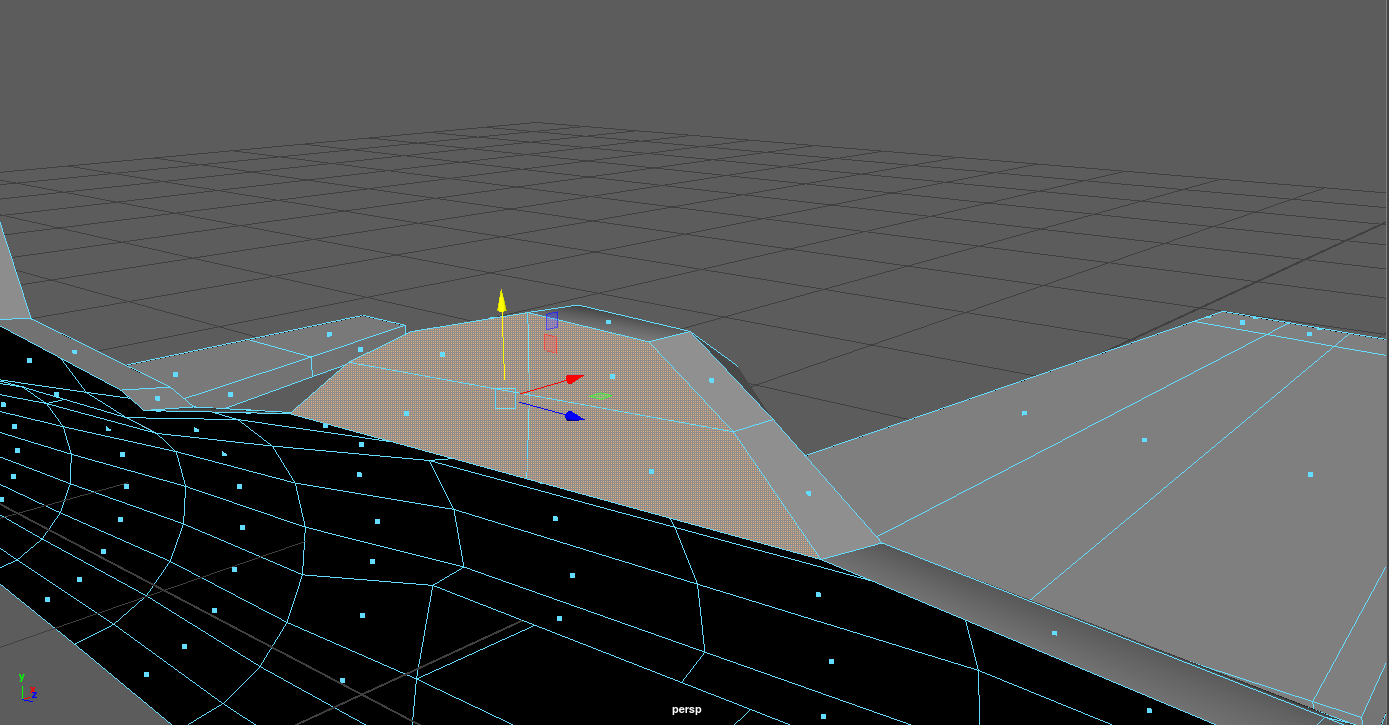
Task: Select the blue square plane handle
Action: 551,320
